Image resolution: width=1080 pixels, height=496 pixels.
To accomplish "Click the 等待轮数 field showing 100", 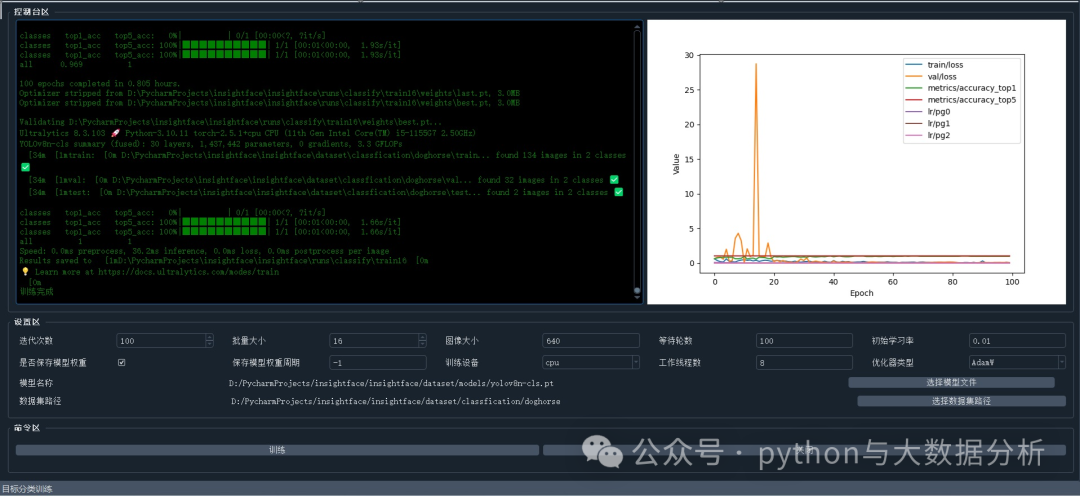I will coord(804,341).
